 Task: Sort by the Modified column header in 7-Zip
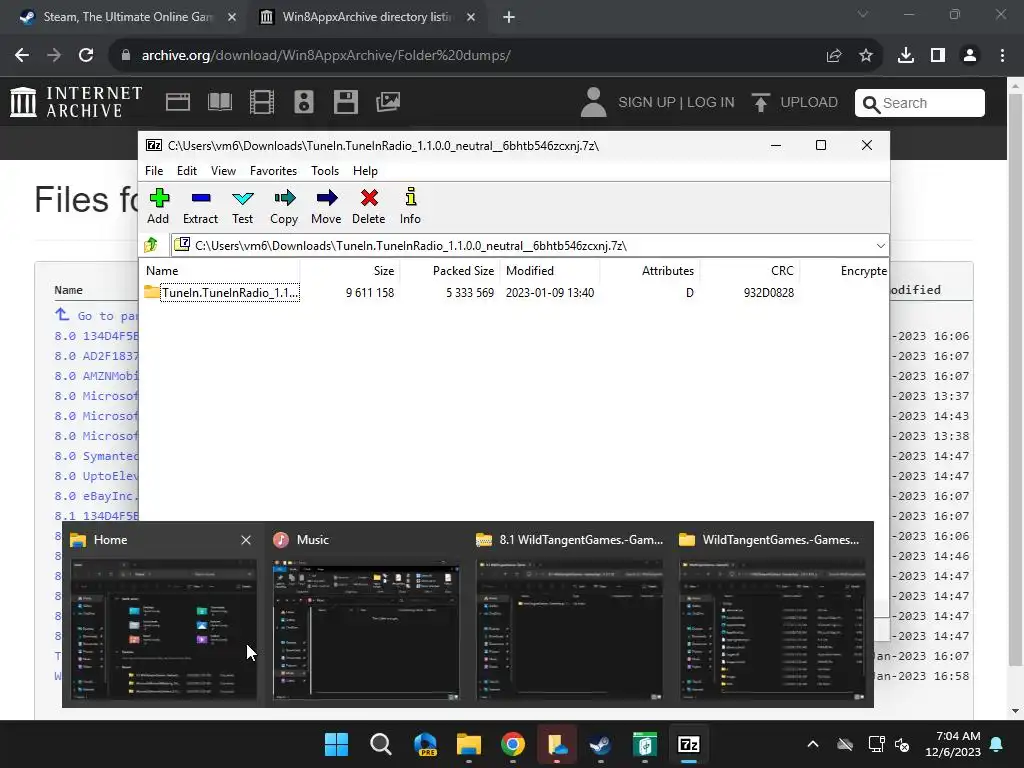coord(550,270)
